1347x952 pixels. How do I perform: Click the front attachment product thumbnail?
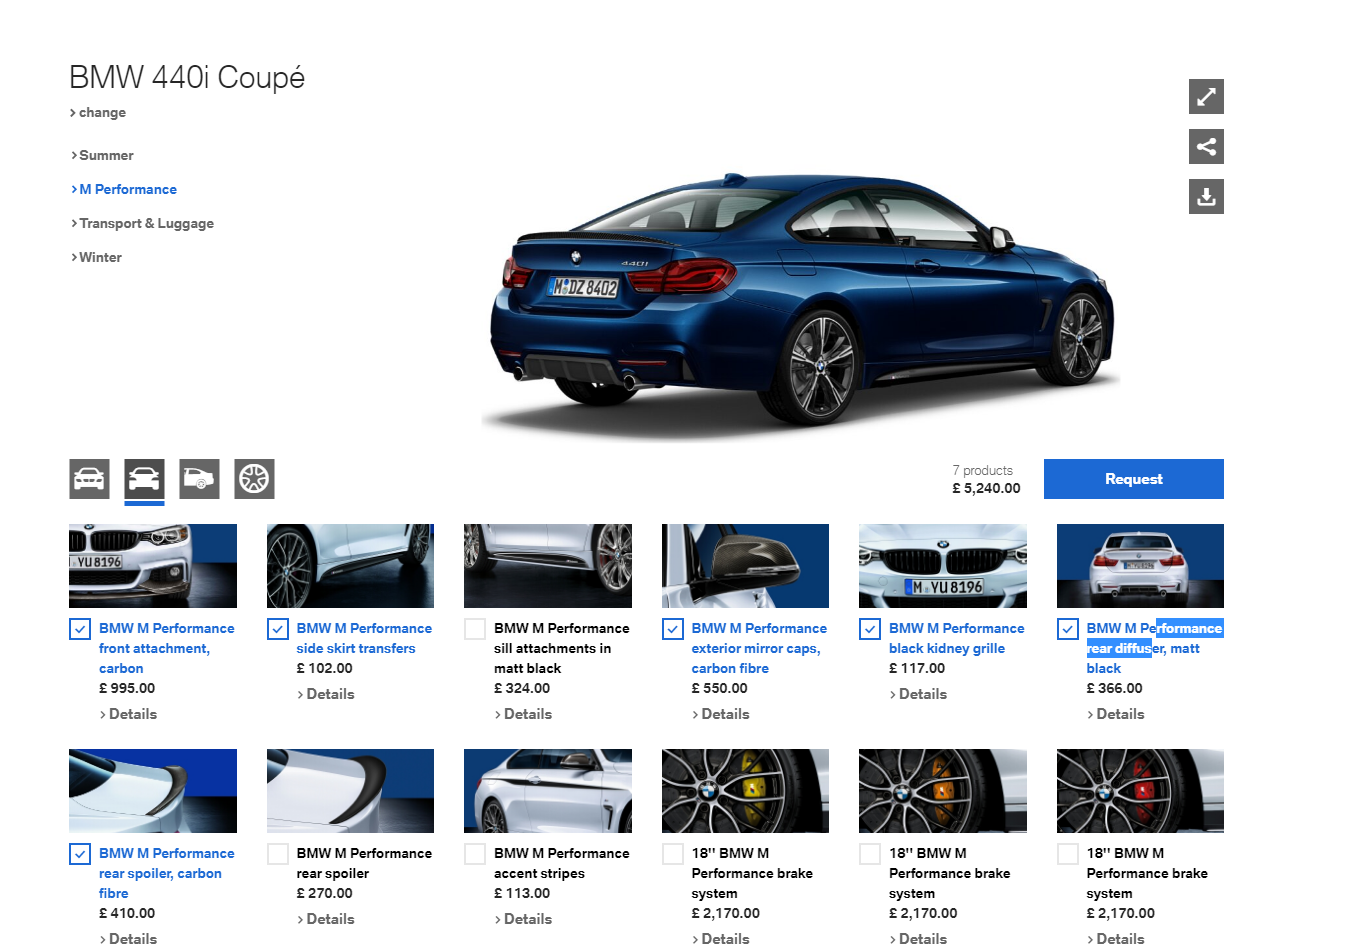coord(153,566)
